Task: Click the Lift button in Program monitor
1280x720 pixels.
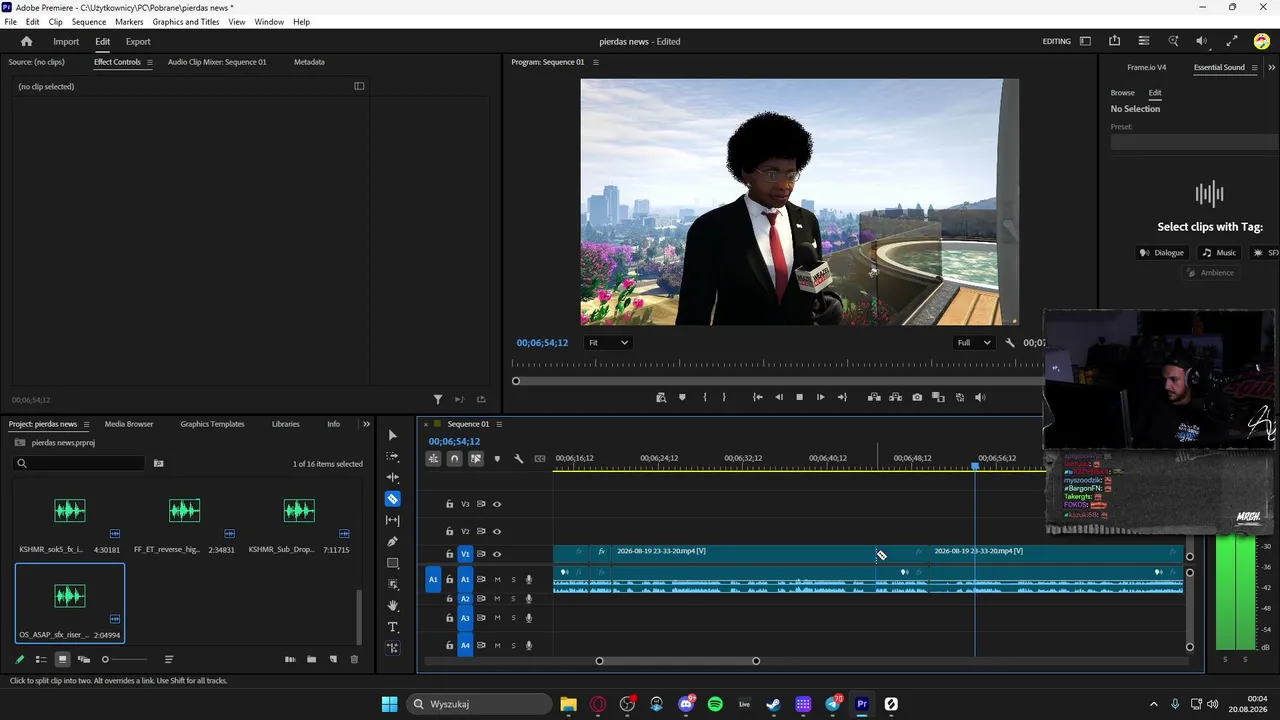Action: (x=874, y=397)
